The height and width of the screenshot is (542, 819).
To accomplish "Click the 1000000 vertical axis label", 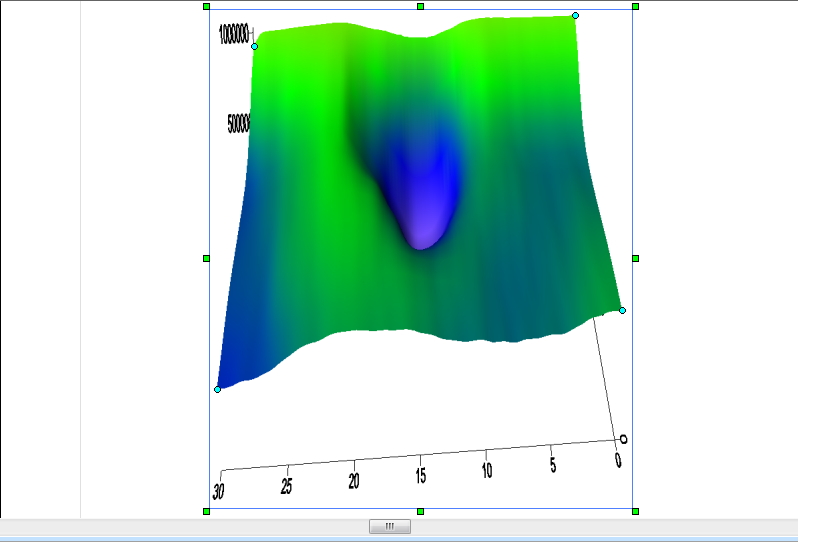I will 233,35.
